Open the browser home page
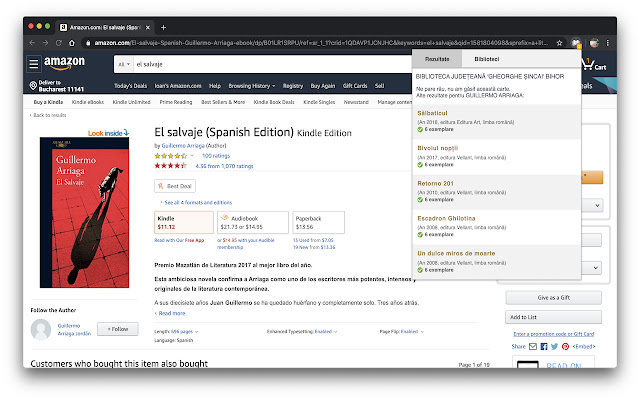This screenshot has height=400, width=640. pyautogui.click(x=72, y=43)
